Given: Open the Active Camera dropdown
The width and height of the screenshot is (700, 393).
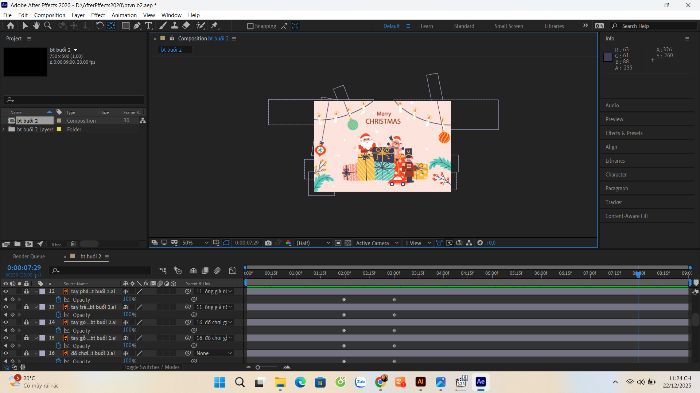Looking at the screenshot, I should click(376, 243).
